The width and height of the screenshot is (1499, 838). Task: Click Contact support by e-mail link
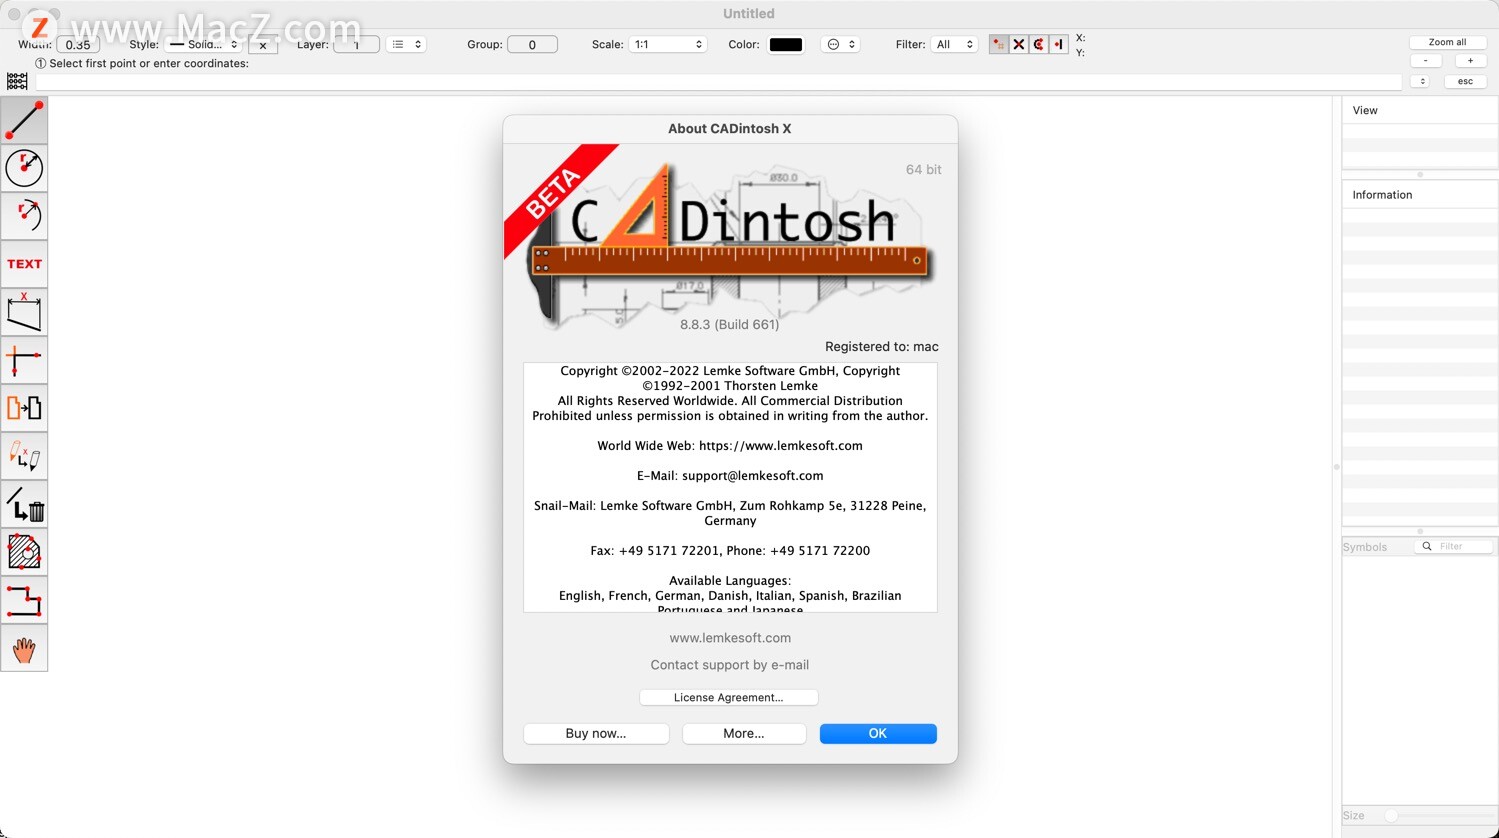pyautogui.click(x=730, y=665)
